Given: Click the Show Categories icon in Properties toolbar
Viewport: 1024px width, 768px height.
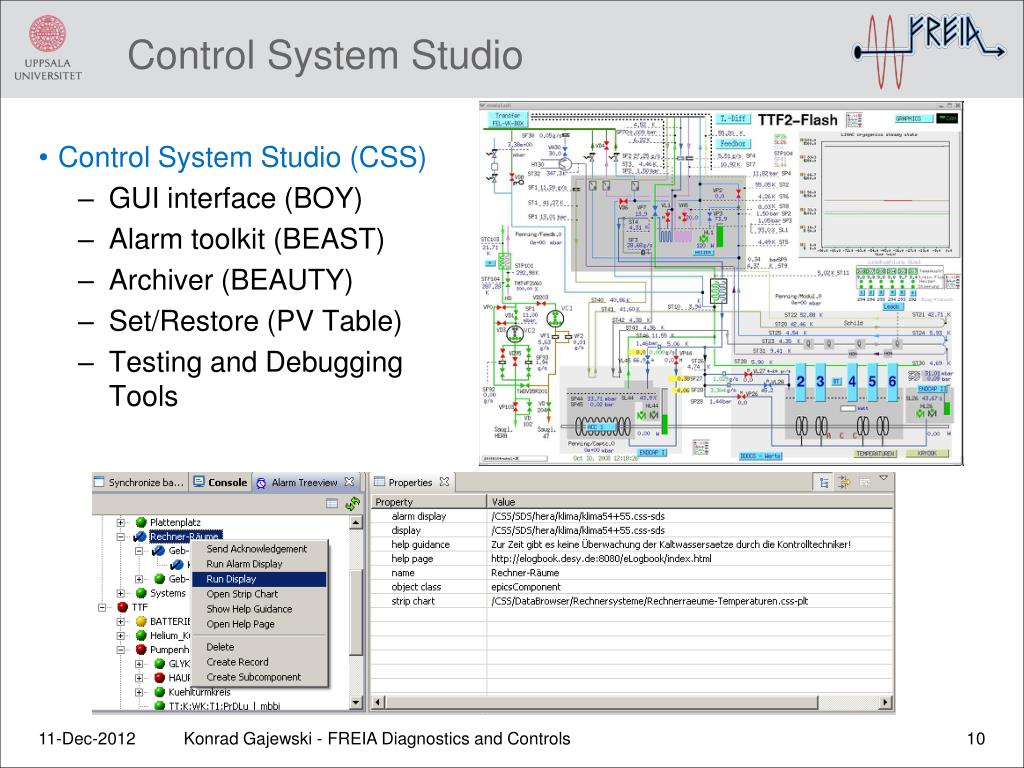Looking at the screenshot, I should pos(824,483).
